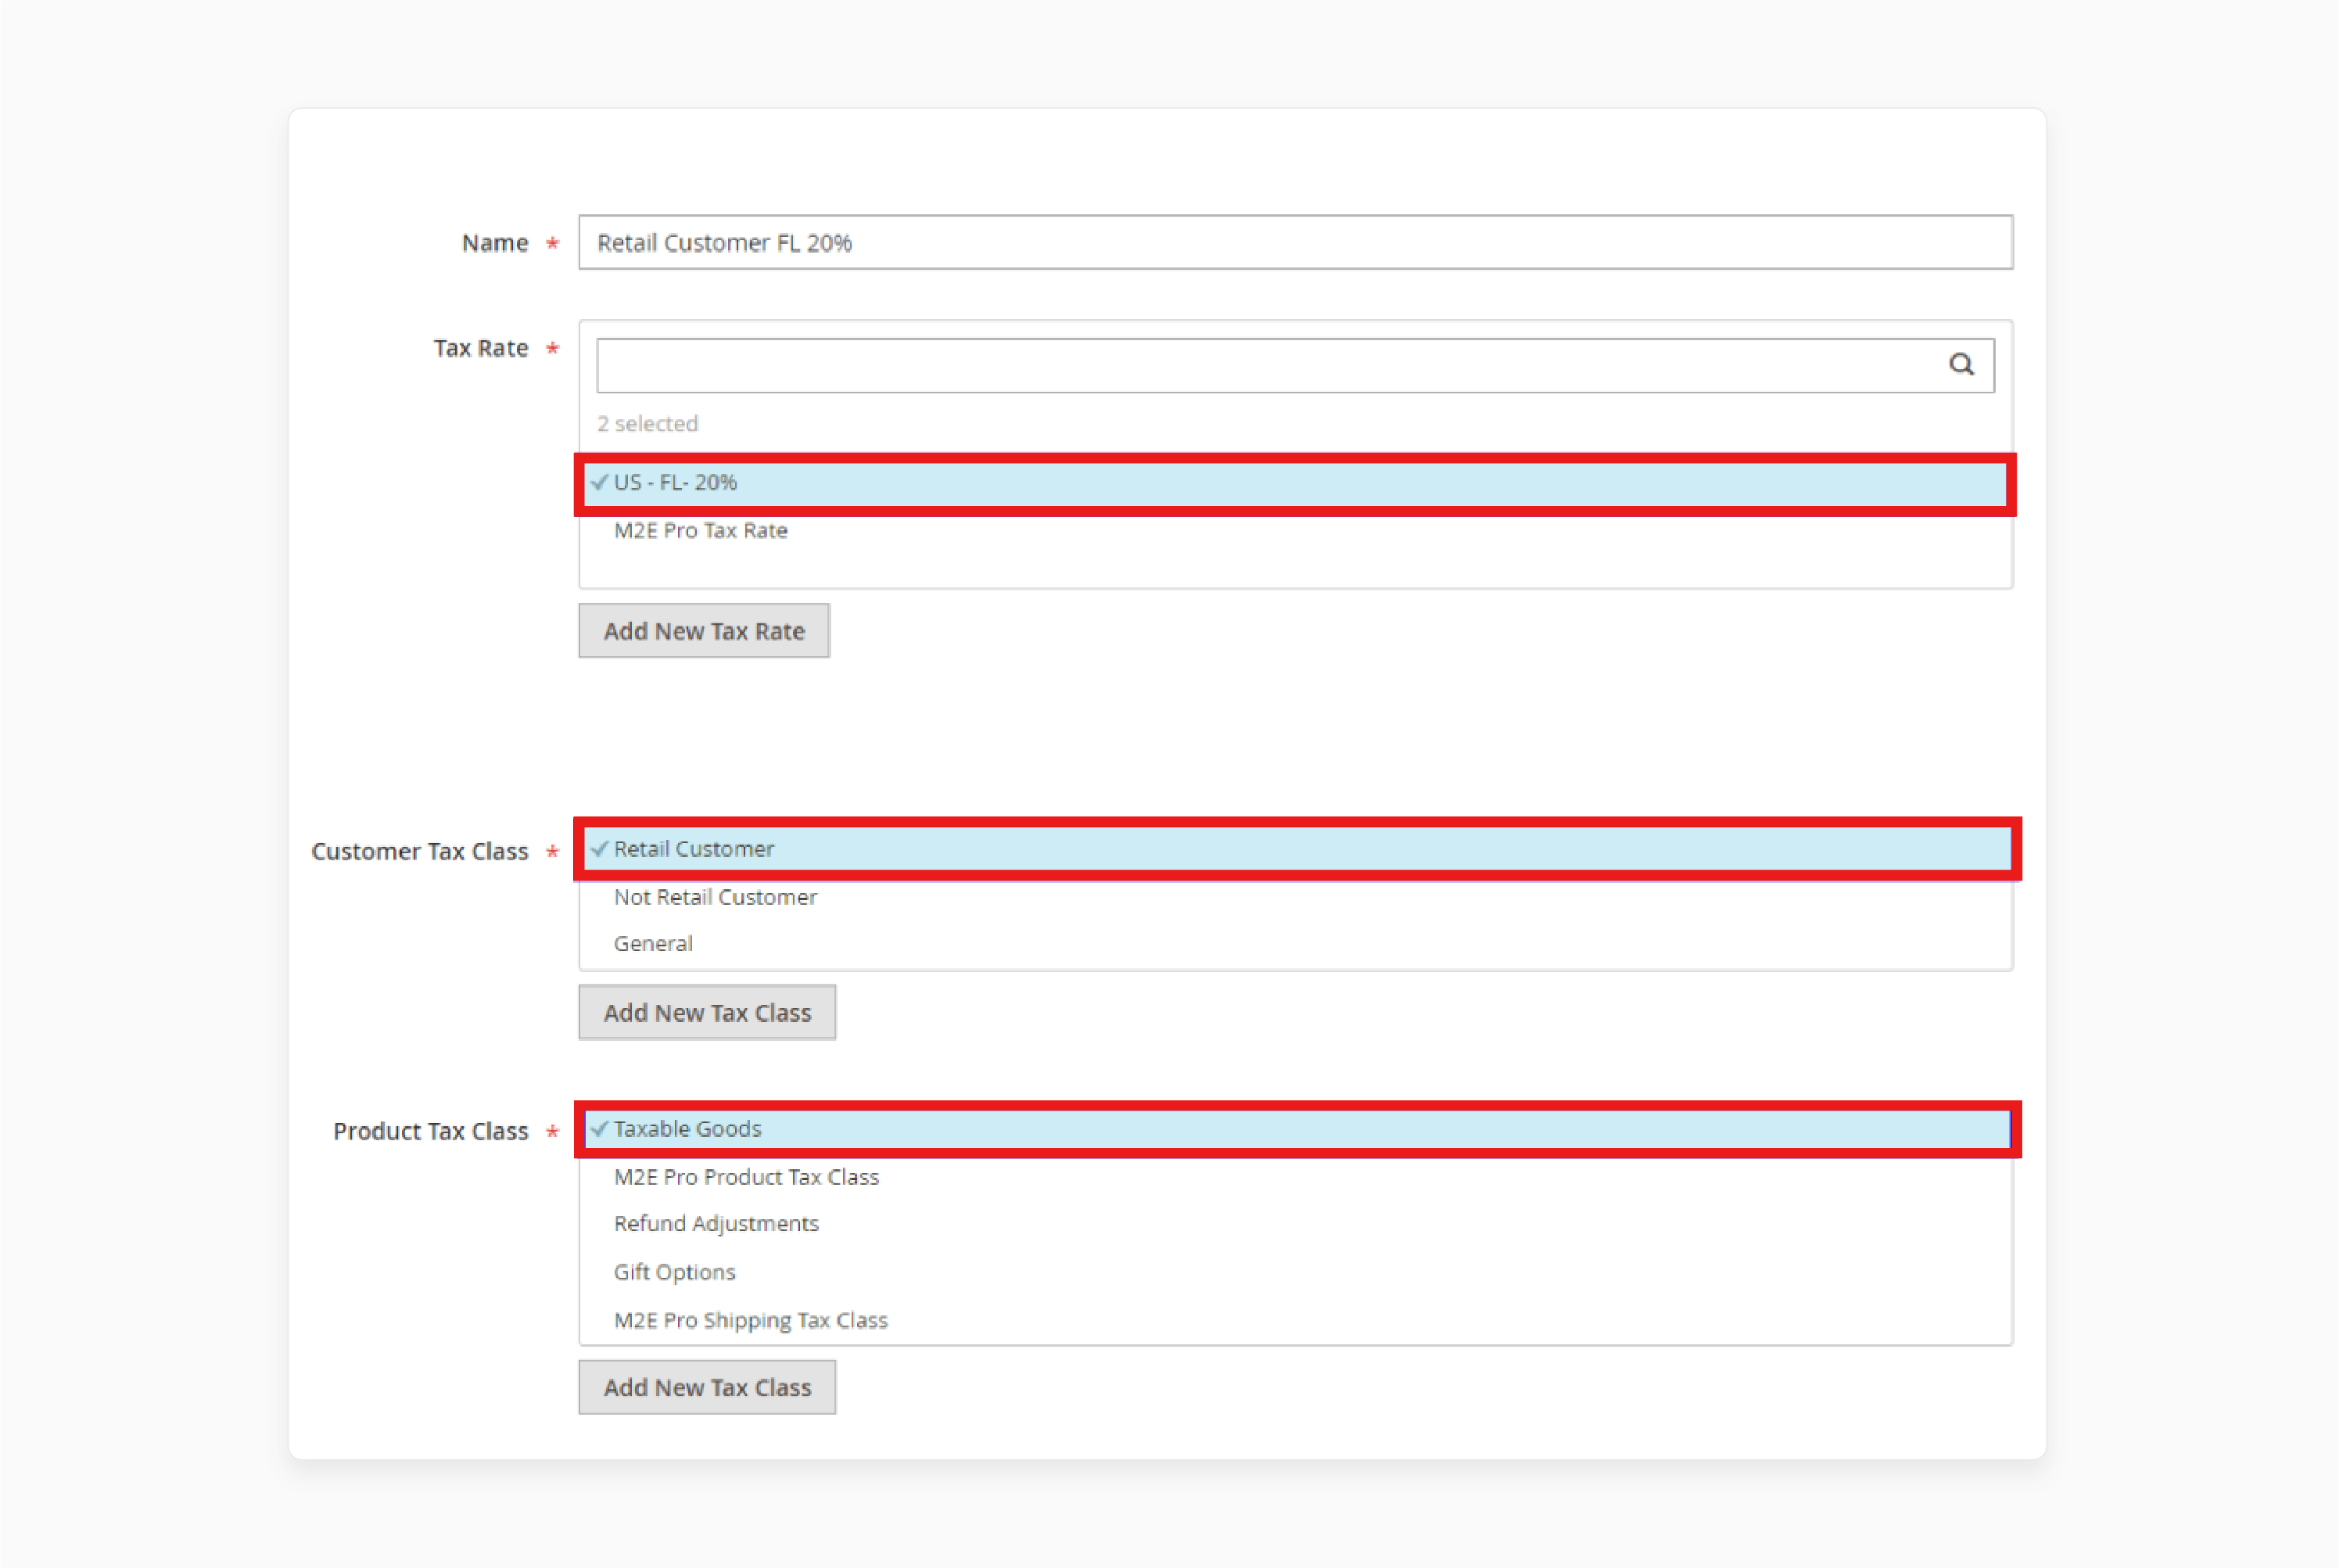Select the US - FL- 20% tax rate
2339x1568 pixels.
(1295, 483)
